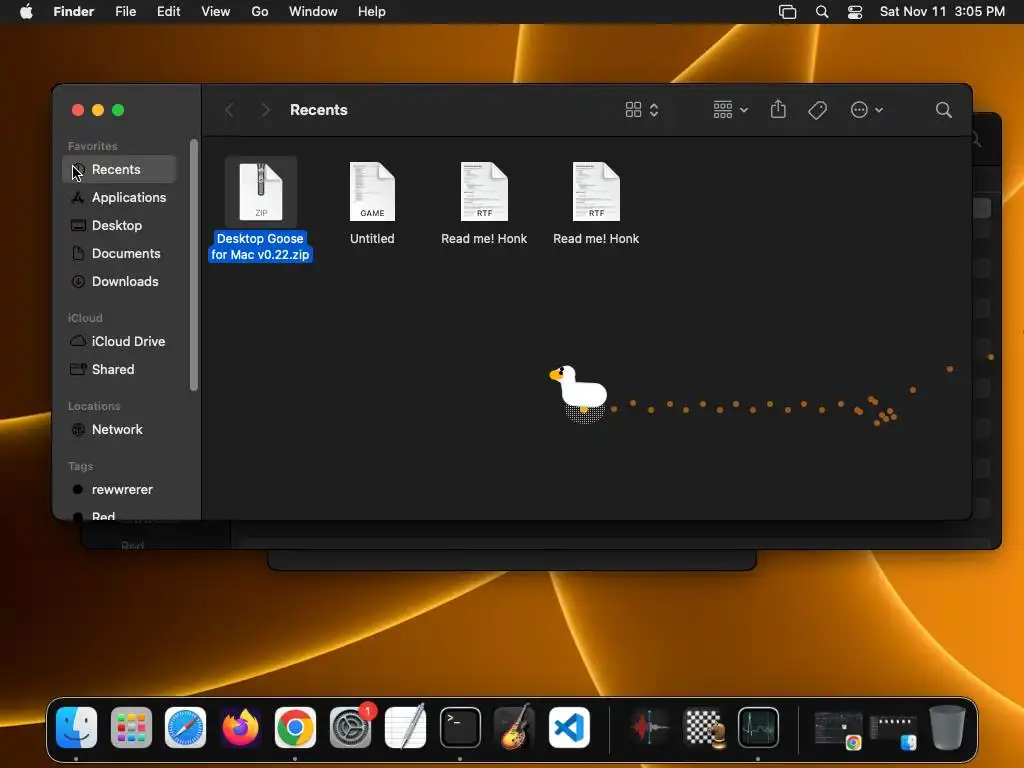1024x768 pixels.
Task: Click the Finder window search icon
Action: coord(944,110)
